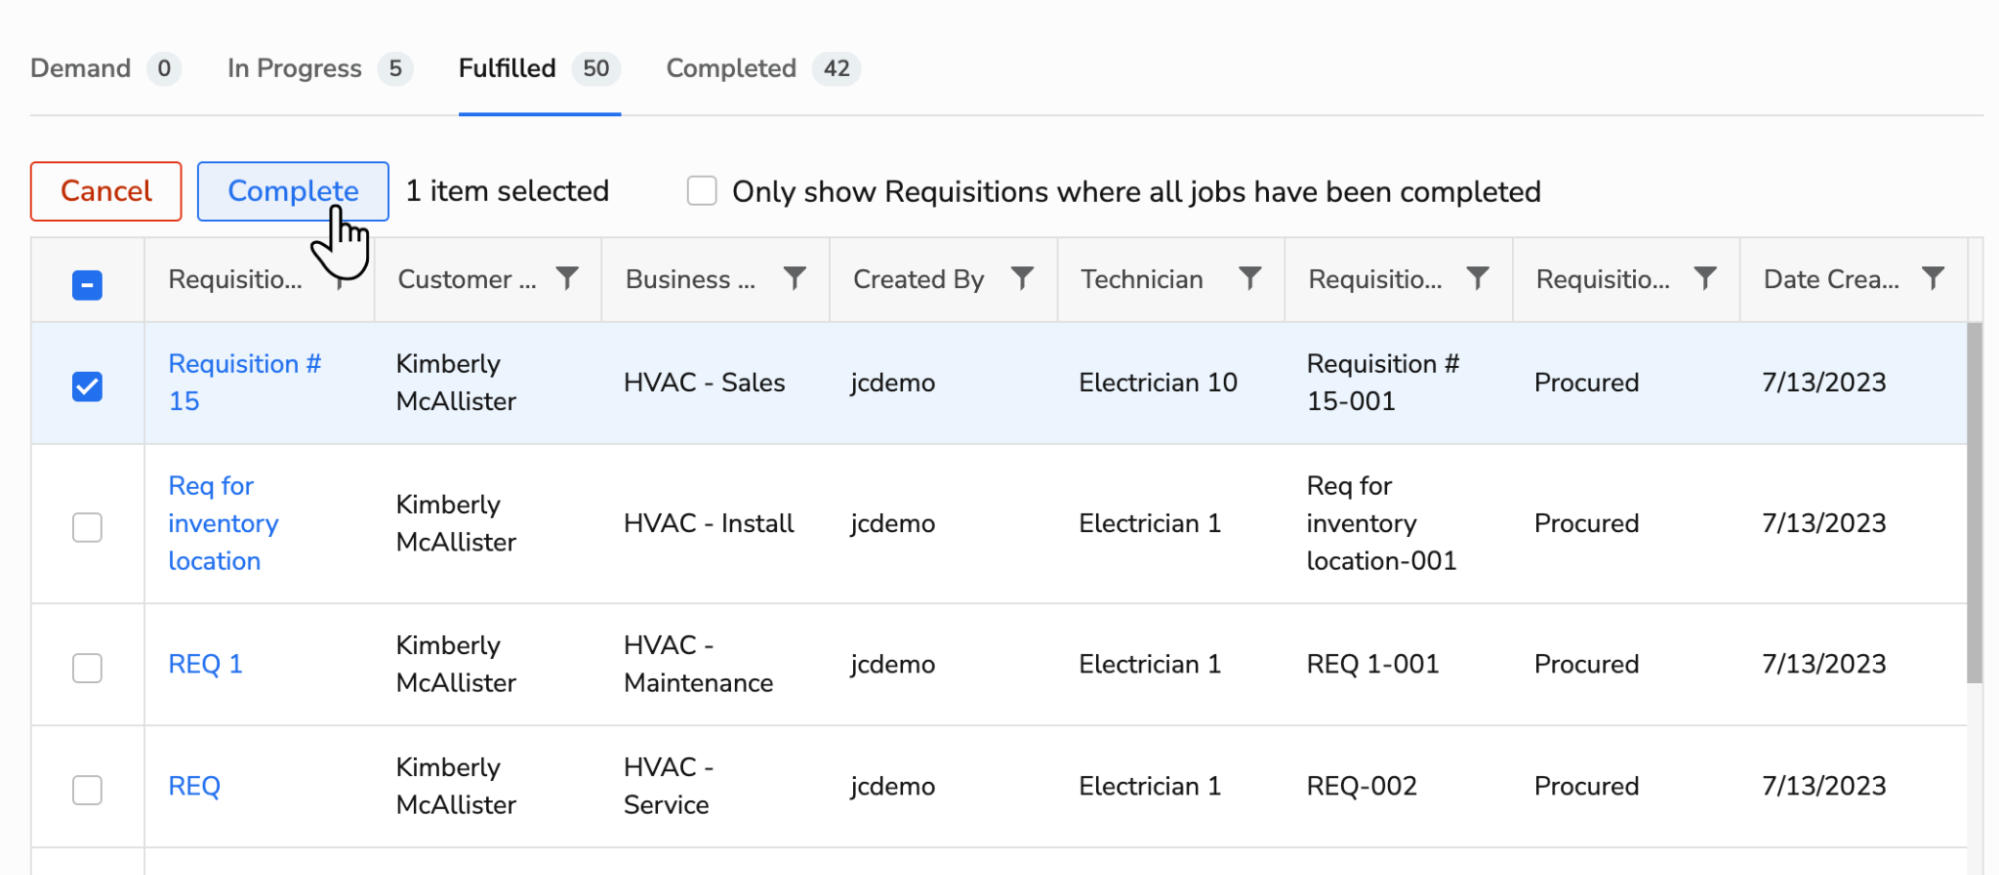Filter the Date Created column
The width and height of the screenshot is (1999, 875).
[x=1933, y=279]
